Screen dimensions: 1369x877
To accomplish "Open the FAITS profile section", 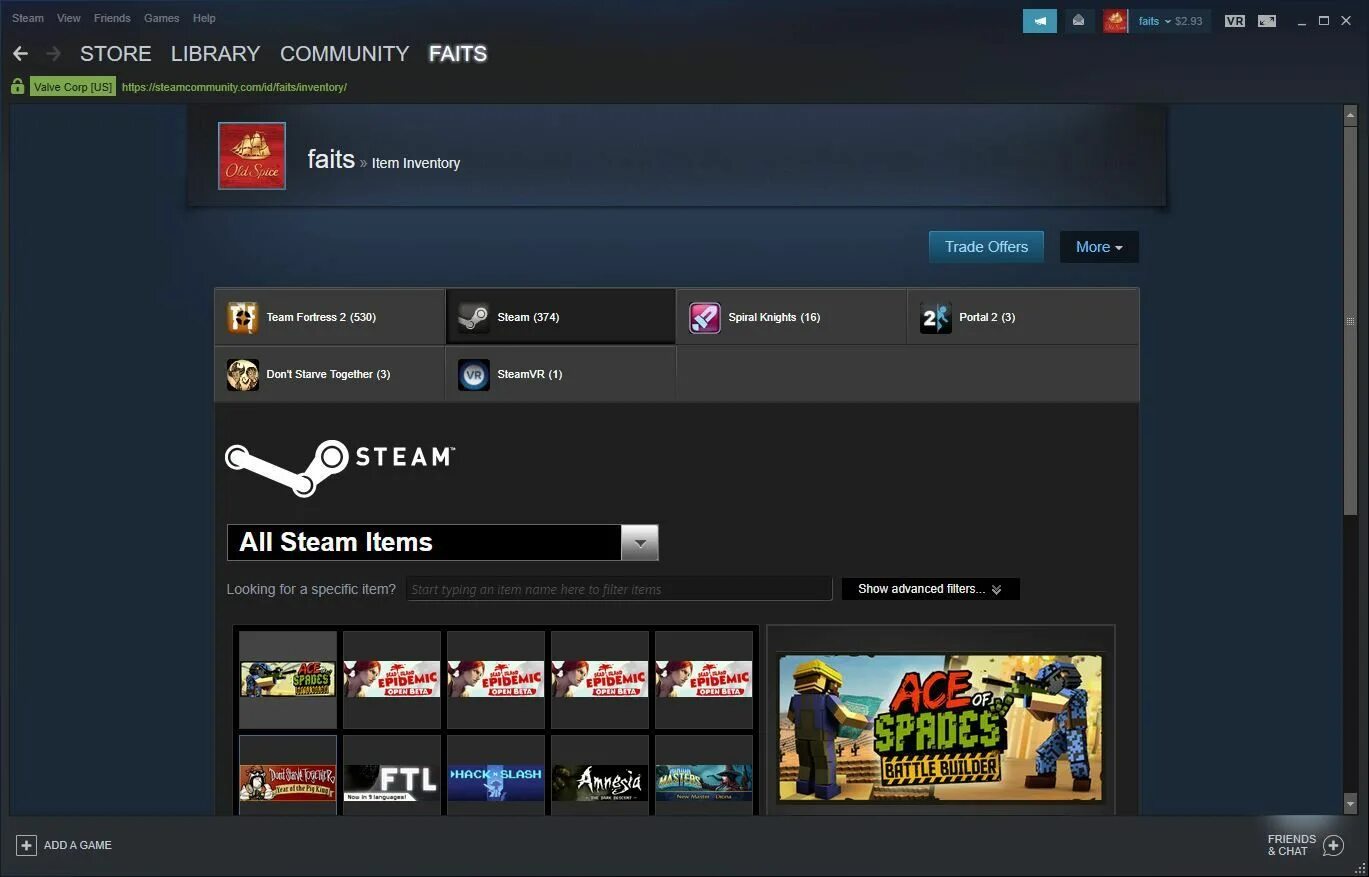I will click(458, 54).
